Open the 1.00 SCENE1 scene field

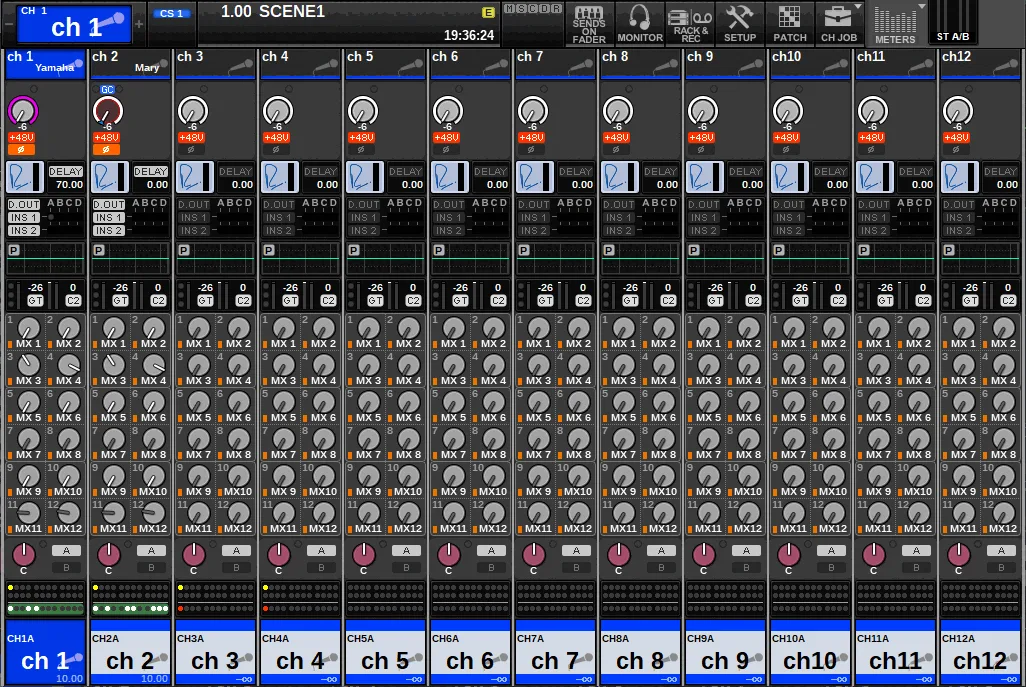(349, 24)
